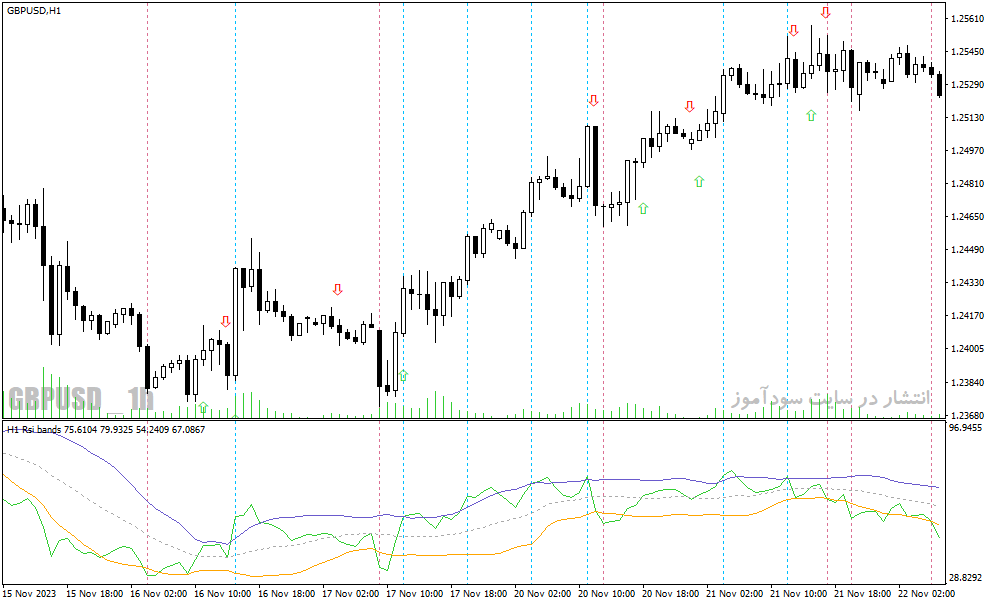
Task: Click the 16 Nov 18:00 time label
Action: [287, 594]
